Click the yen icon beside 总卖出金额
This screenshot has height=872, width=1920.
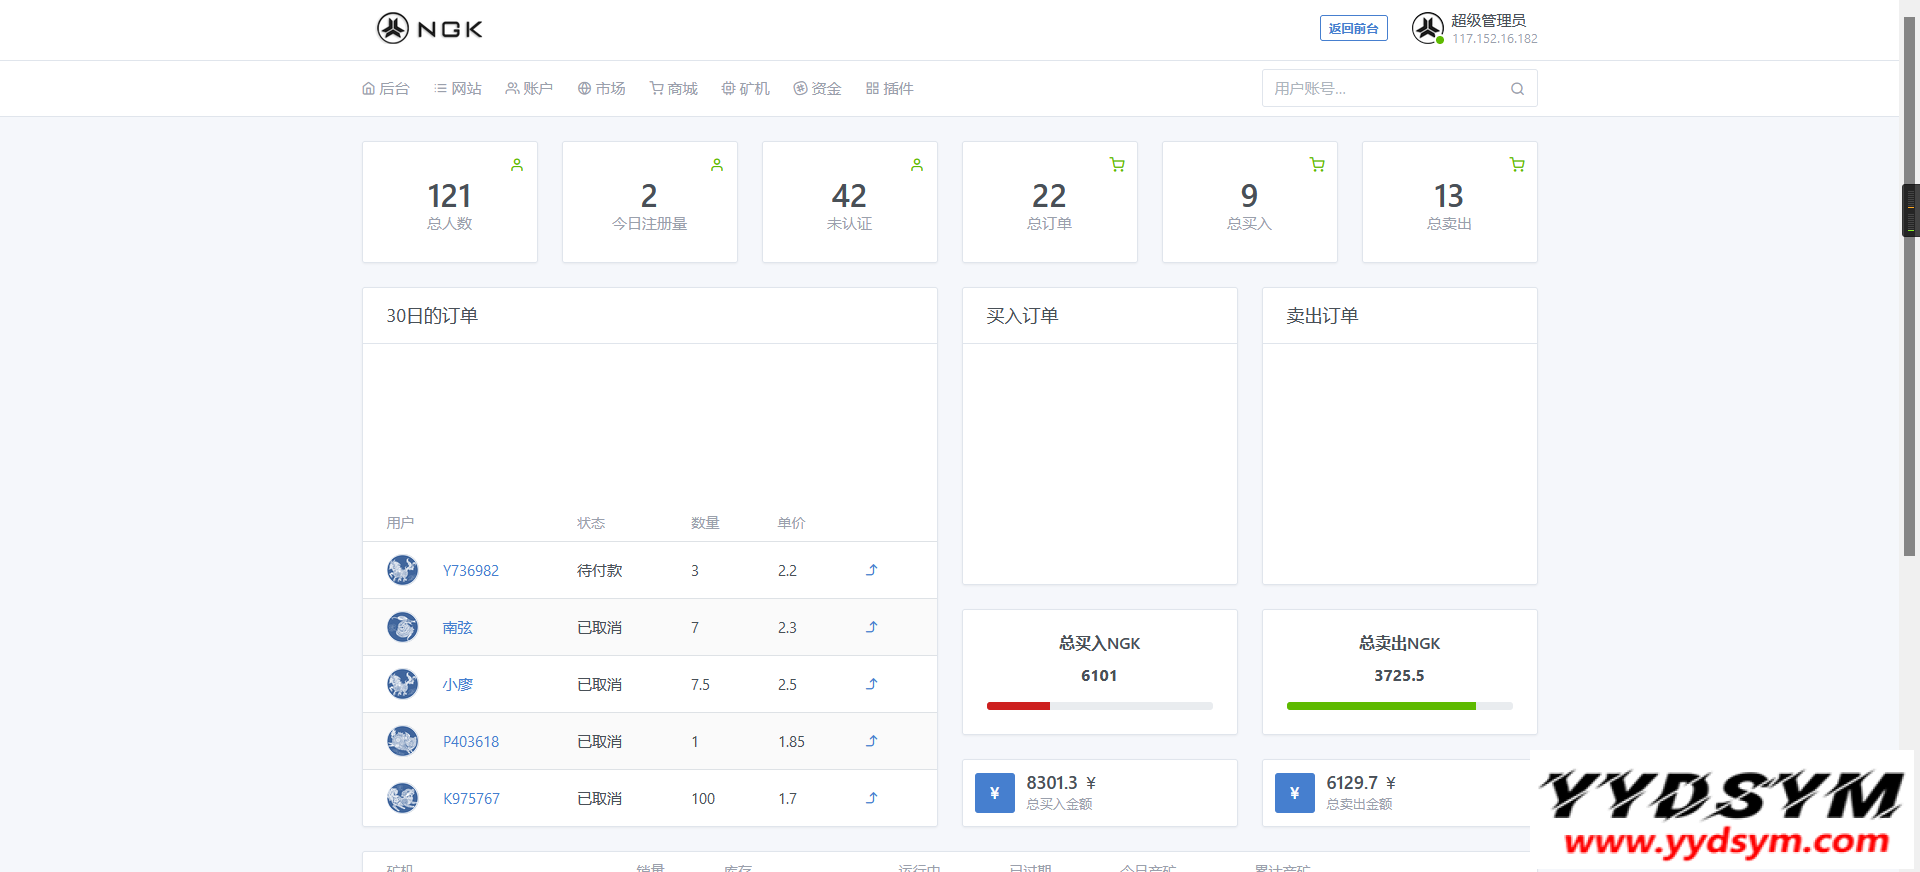(x=1294, y=793)
